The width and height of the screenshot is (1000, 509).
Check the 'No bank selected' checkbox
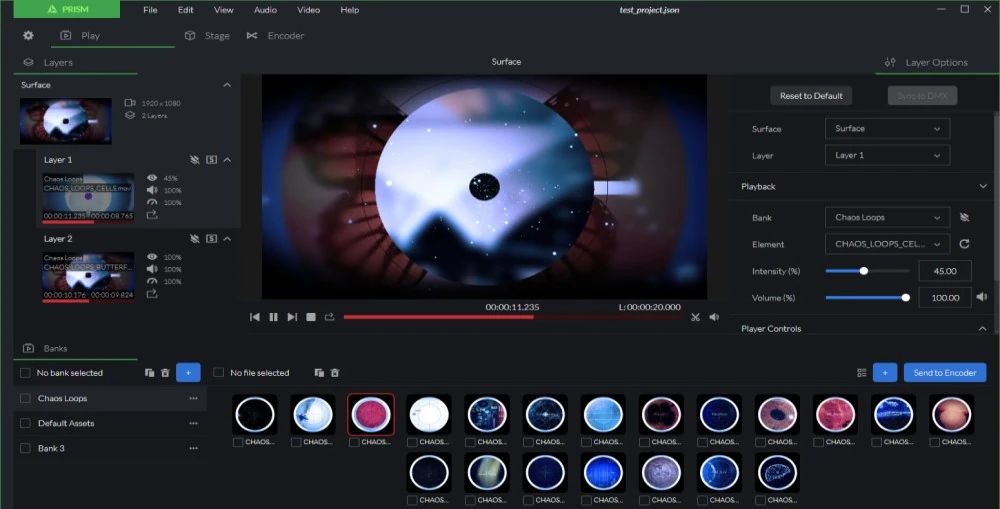[x=26, y=373]
